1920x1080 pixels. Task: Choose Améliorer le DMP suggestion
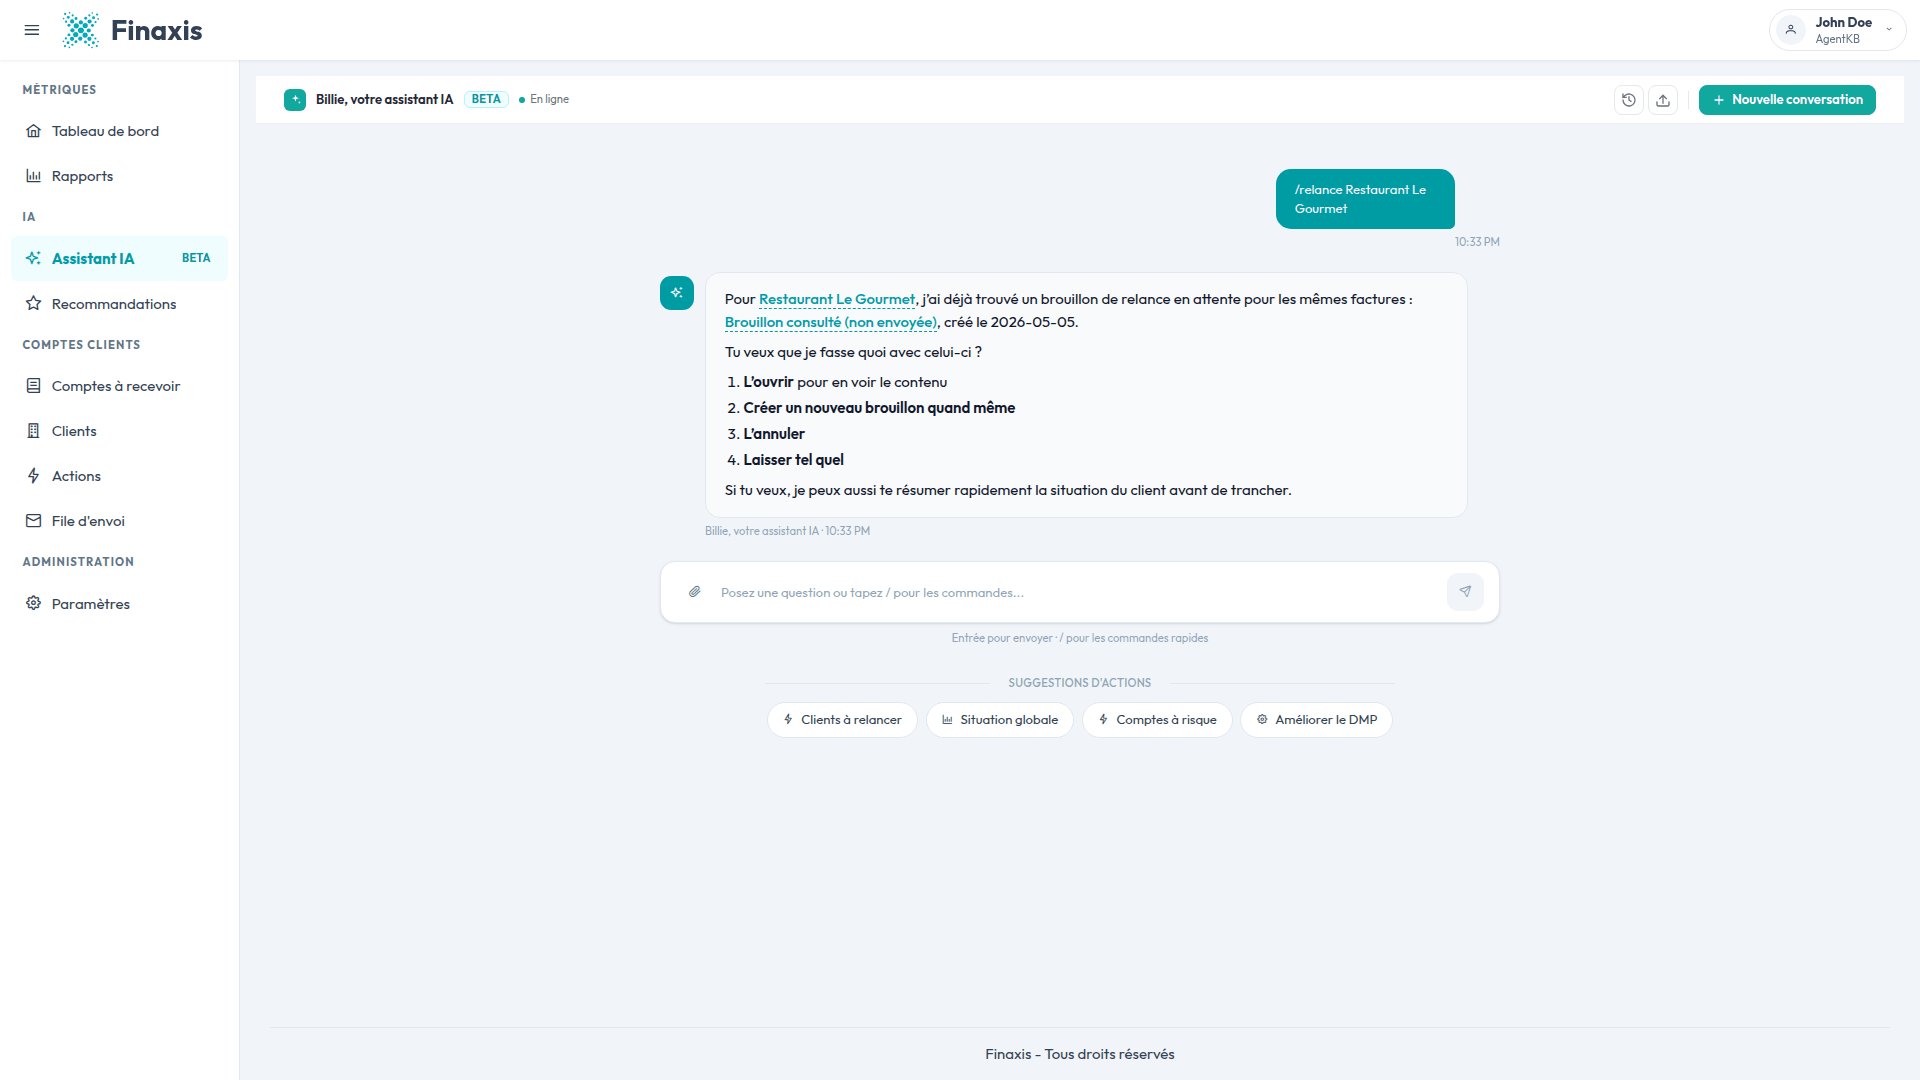(x=1317, y=720)
